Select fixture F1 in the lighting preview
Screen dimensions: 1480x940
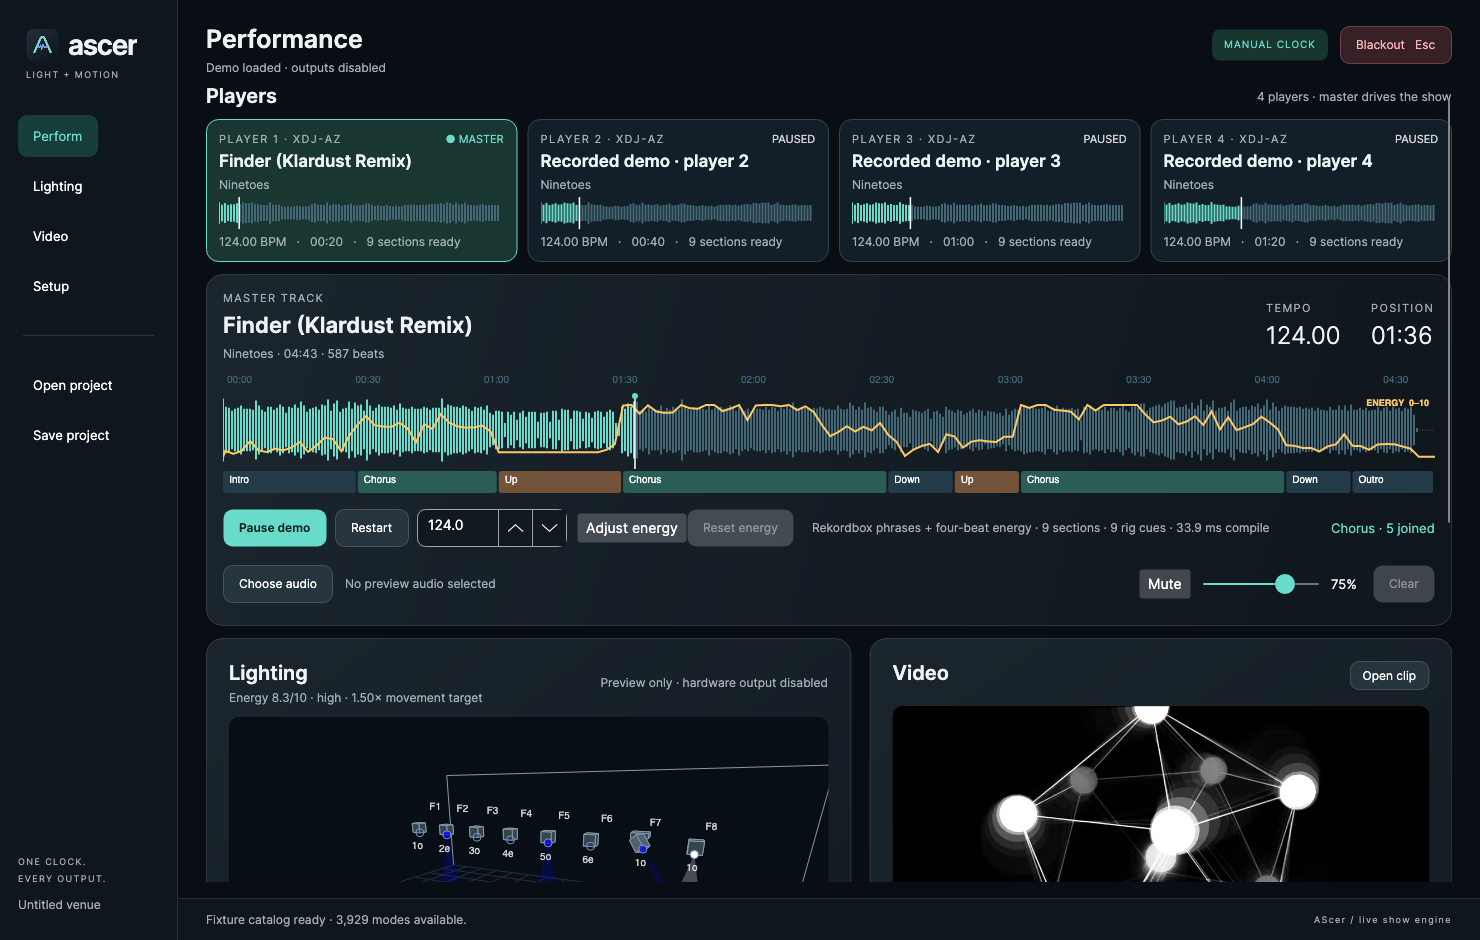click(419, 829)
